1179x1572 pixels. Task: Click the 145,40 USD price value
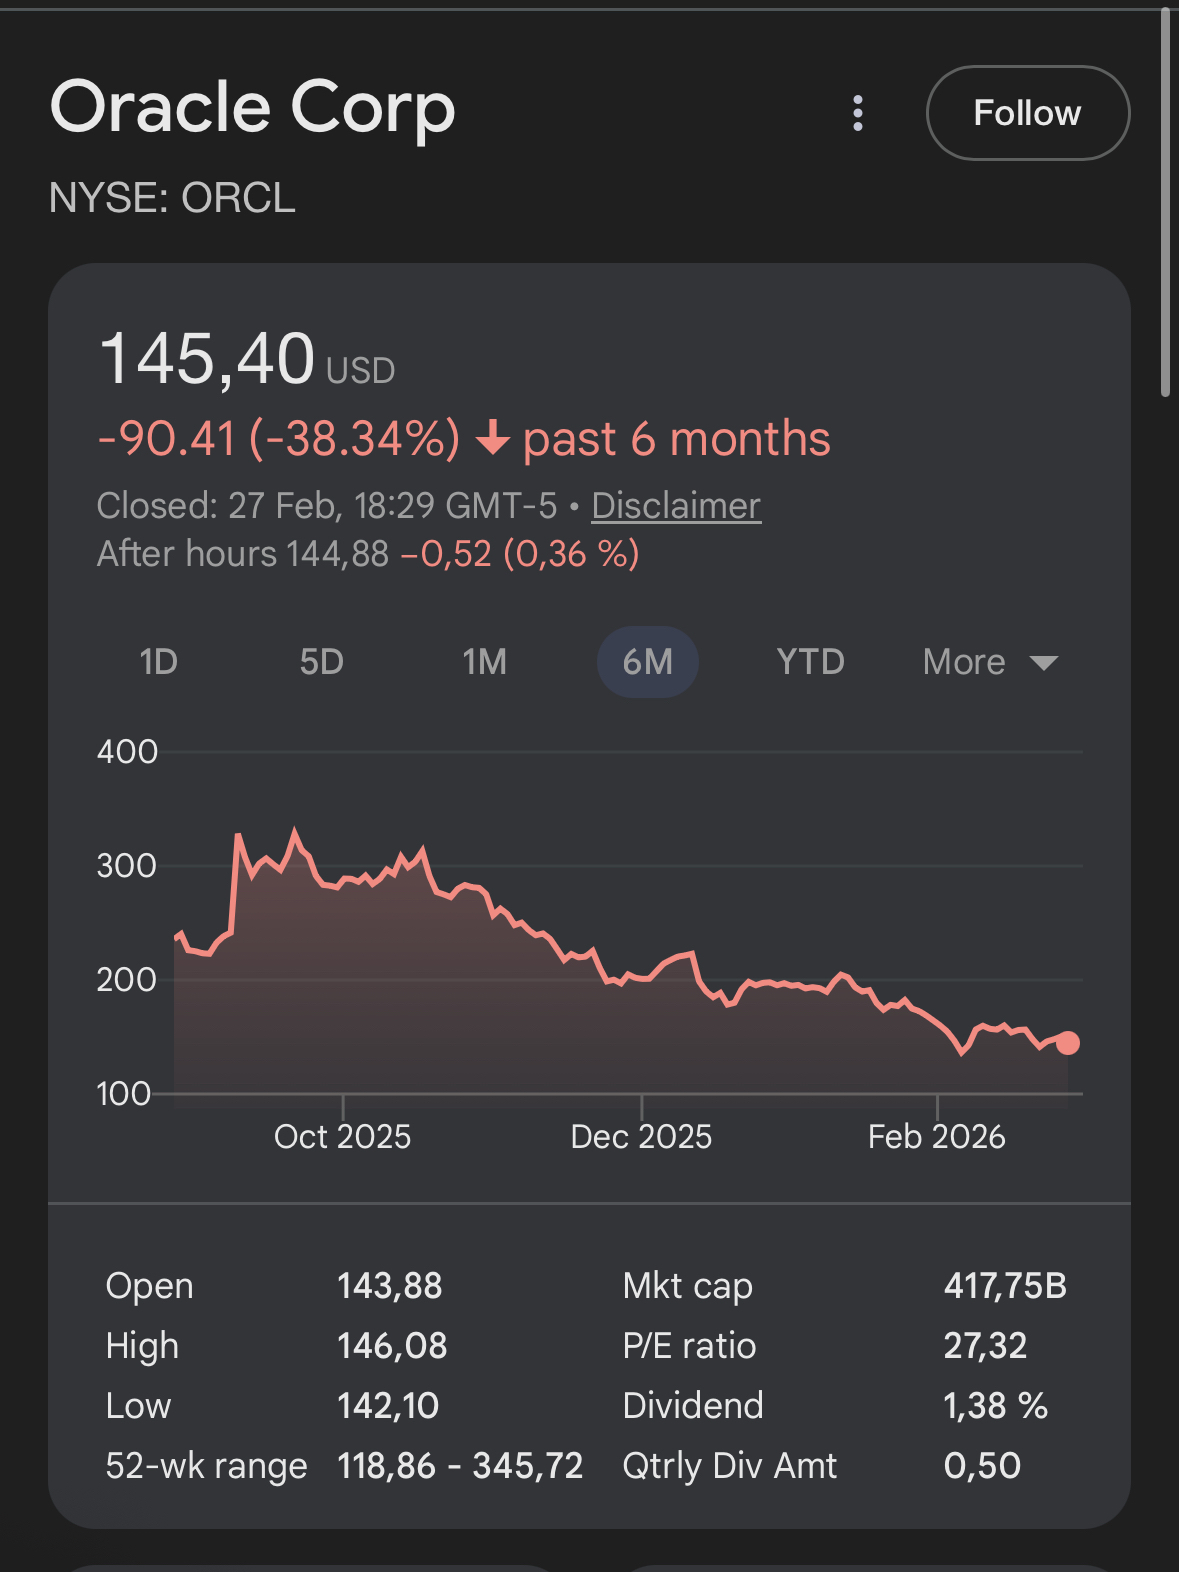(x=207, y=359)
